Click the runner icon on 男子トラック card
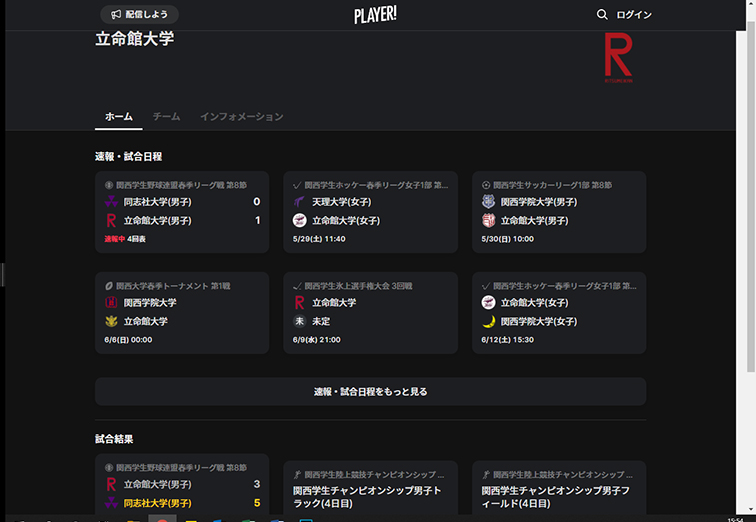The height and width of the screenshot is (522, 756). [297, 475]
